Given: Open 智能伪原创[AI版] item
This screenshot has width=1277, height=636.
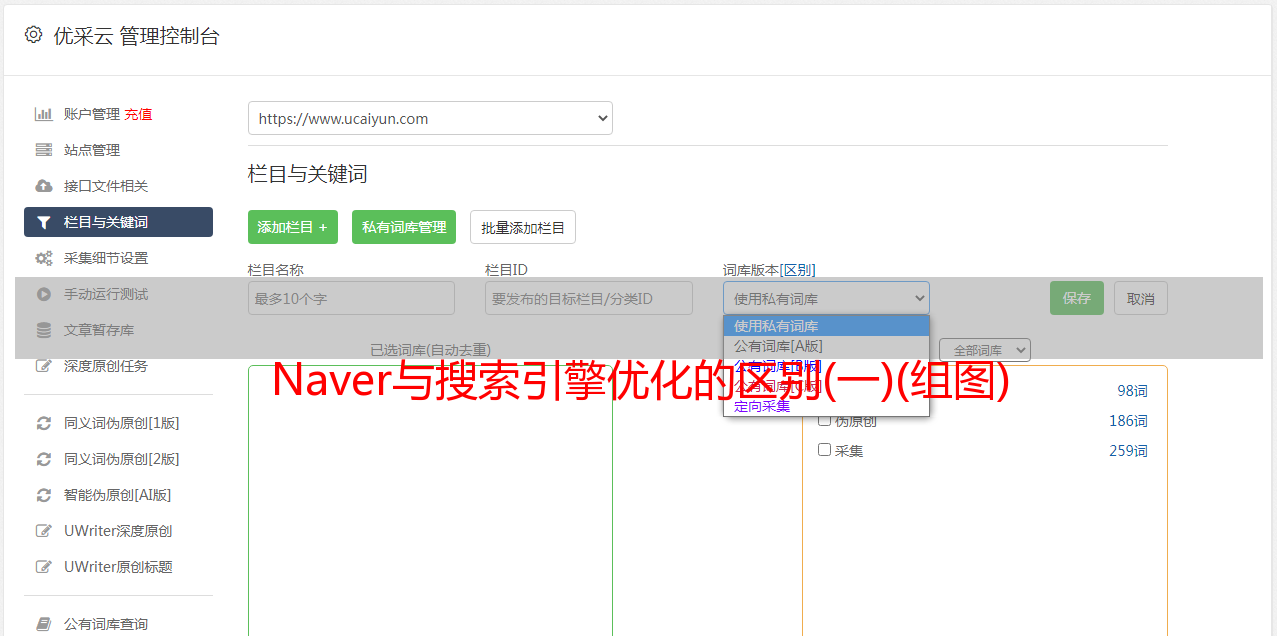Looking at the screenshot, I should pyautogui.click(x=118, y=495).
